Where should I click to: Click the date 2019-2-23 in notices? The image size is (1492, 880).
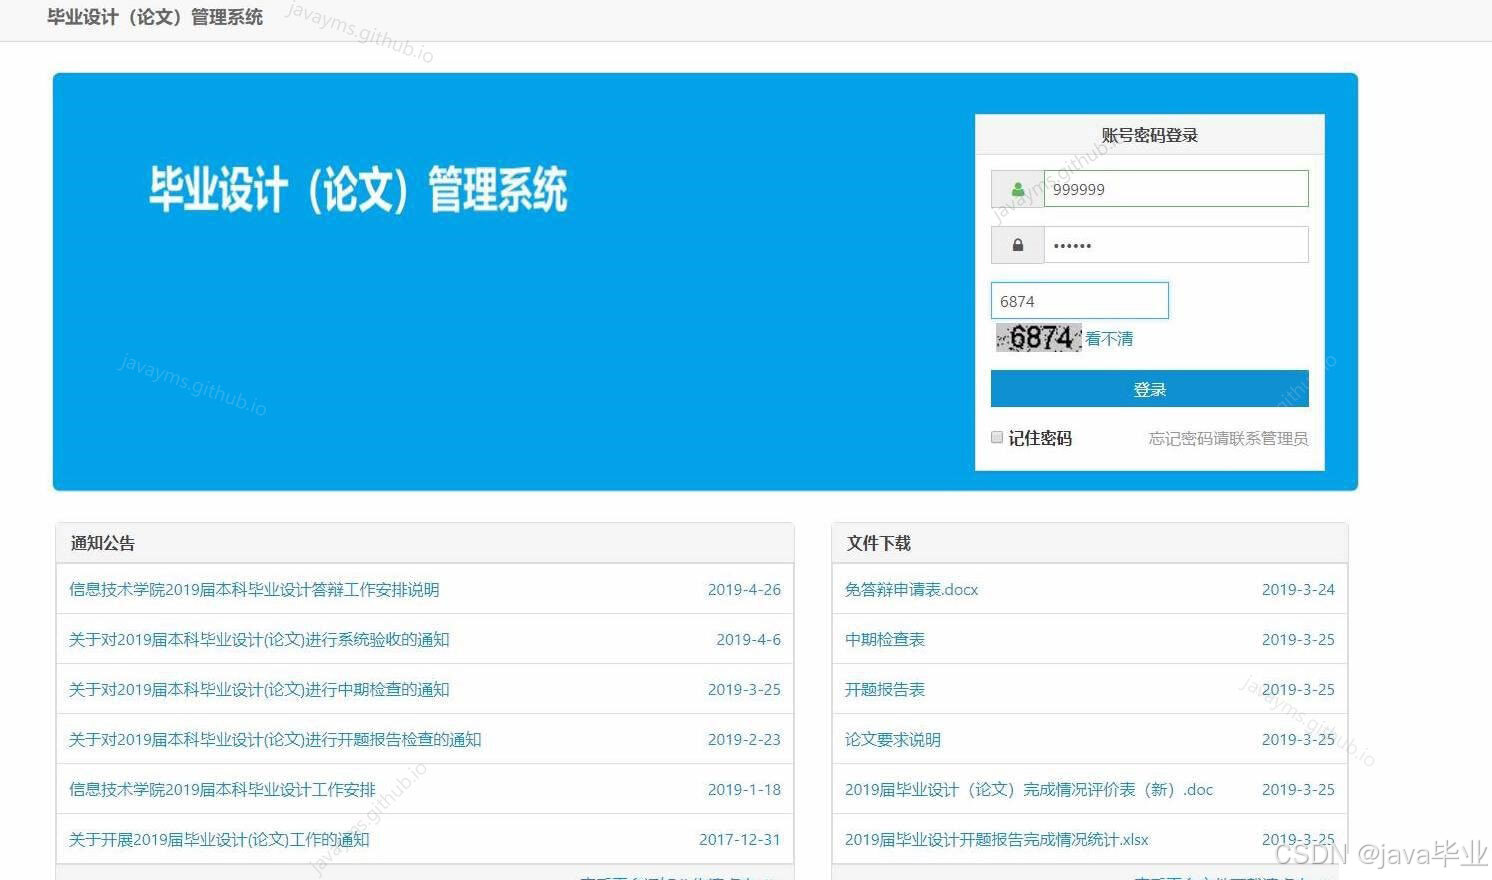point(744,739)
